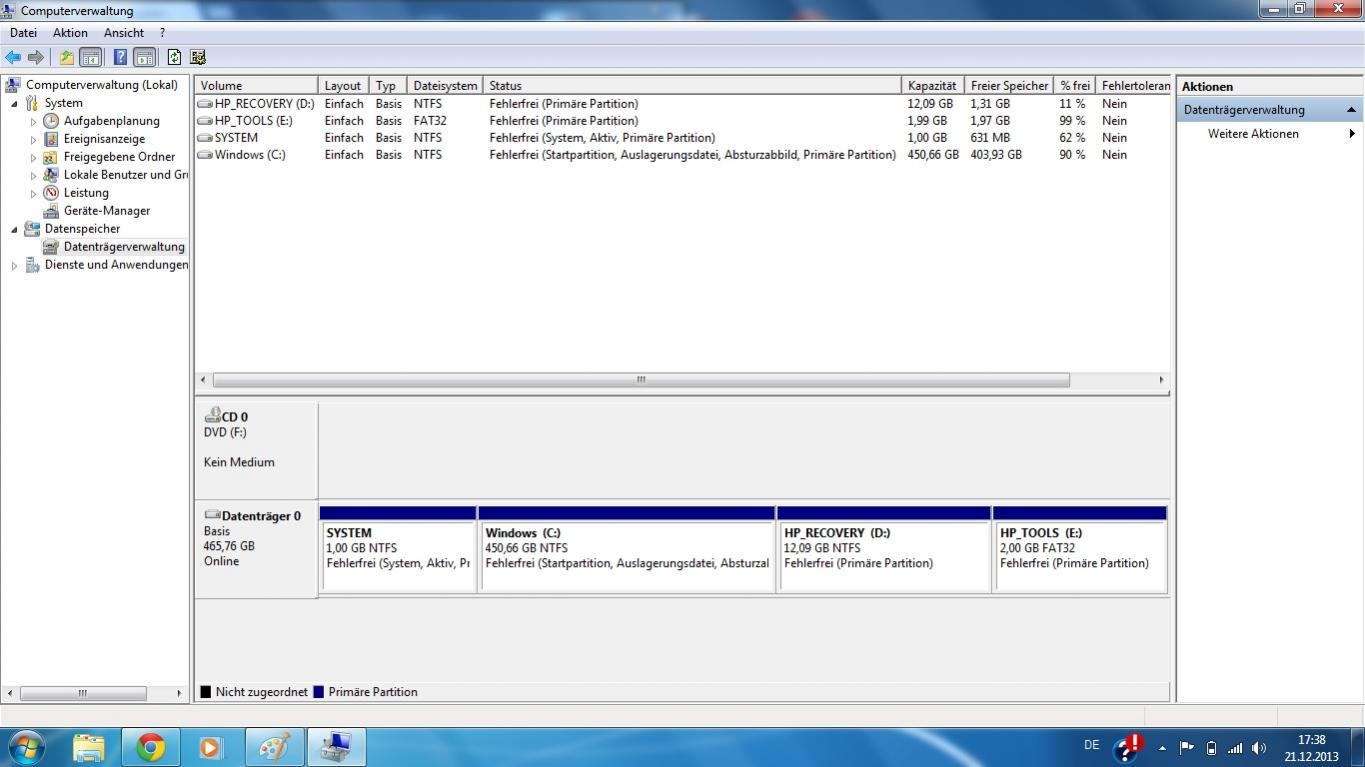
Task: Click the Google Chrome taskbar icon
Action: click(151, 747)
